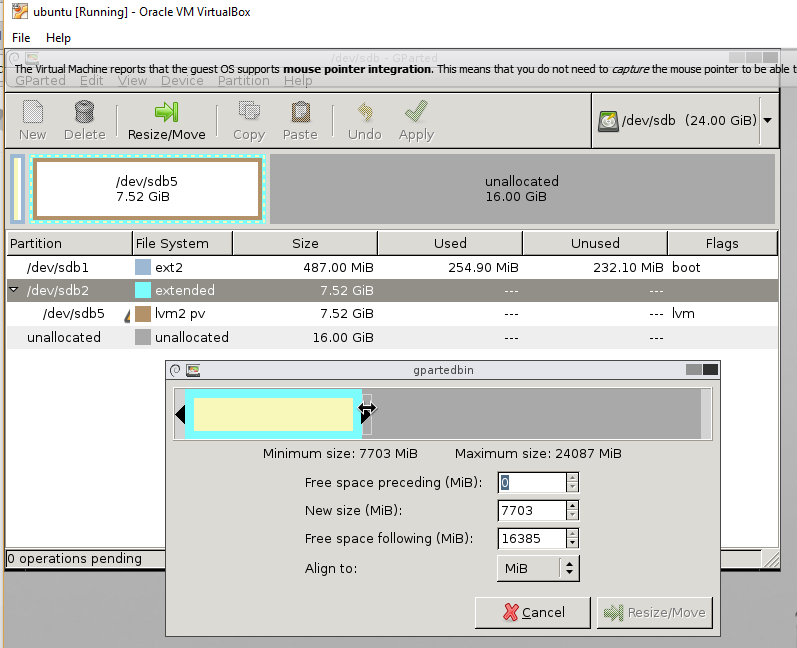This screenshot has width=797, height=648.
Task: Click the hard disk icon beside /dev/sdb
Action: (608, 121)
